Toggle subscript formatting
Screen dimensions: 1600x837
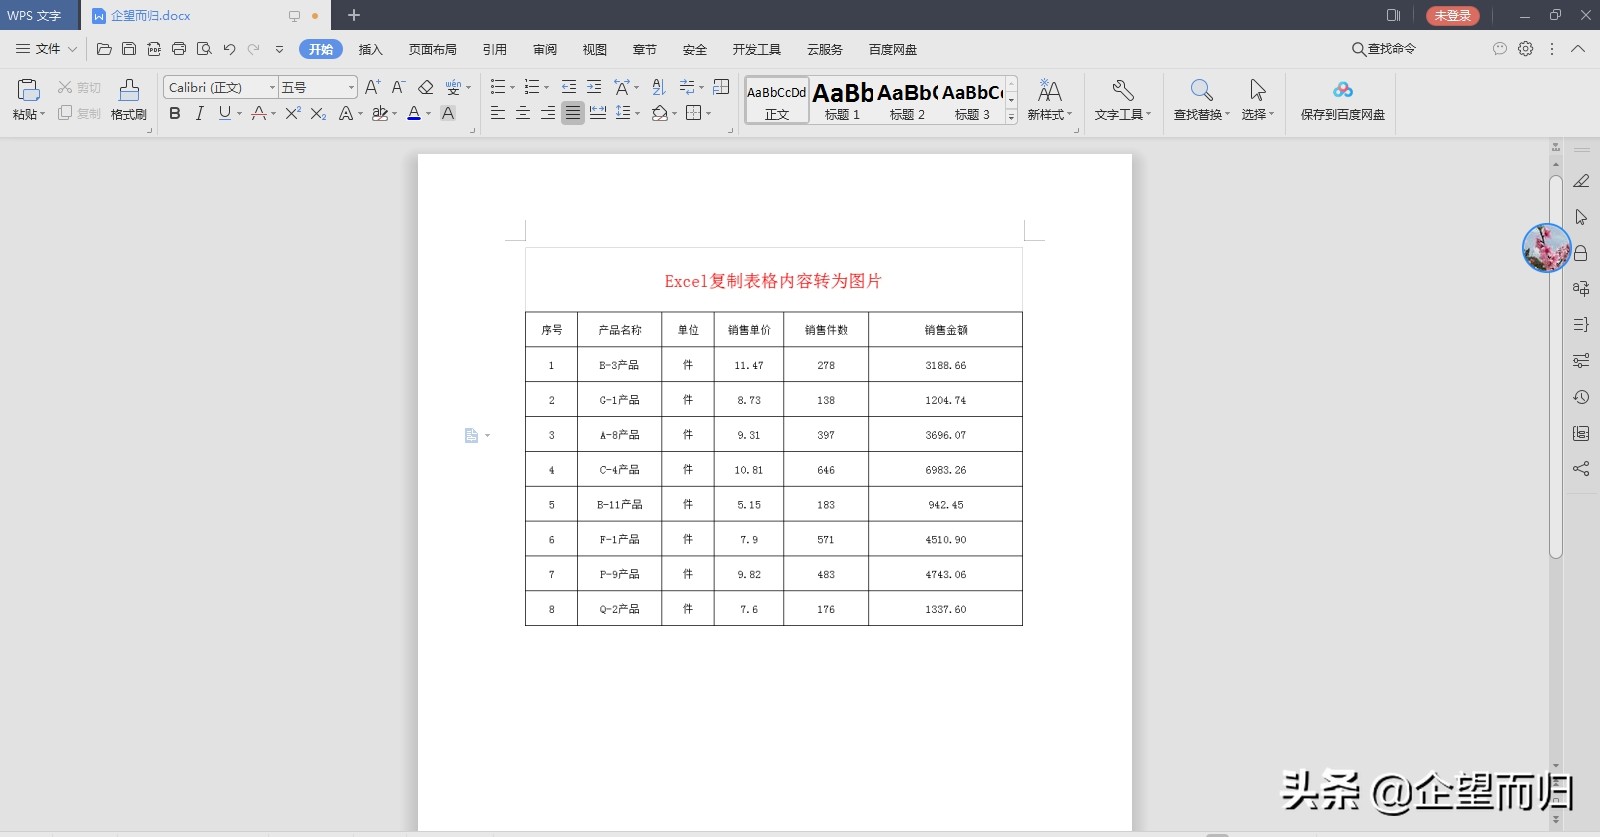(x=318, y=114)
